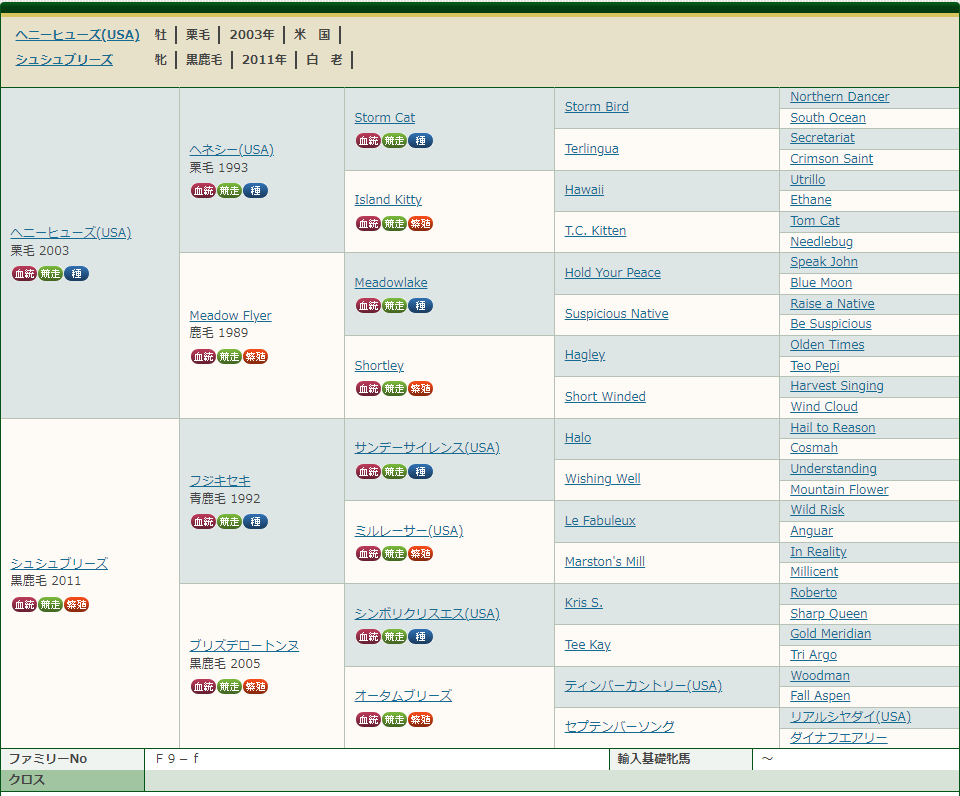Open the 血統 badge for ヘネシー(USA)

pyautogui.click(x=203, y=190)
